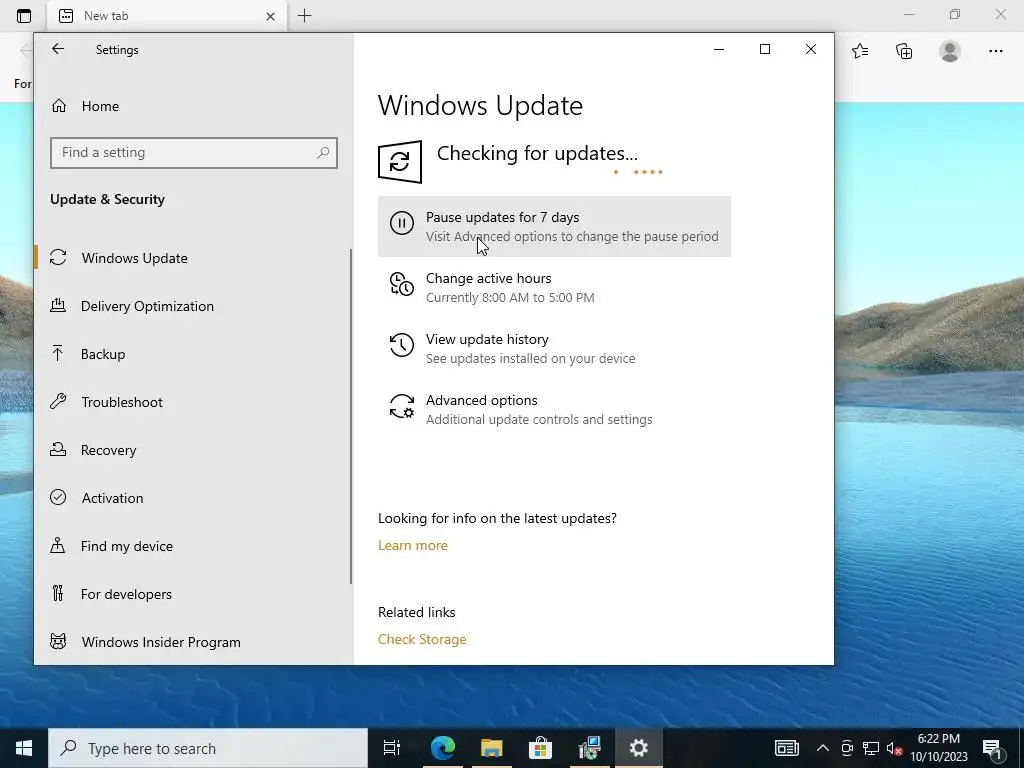Viewport: 1024px width, 768px height.
Task: Open a new tab in Edge
Action: coord(304,16)
